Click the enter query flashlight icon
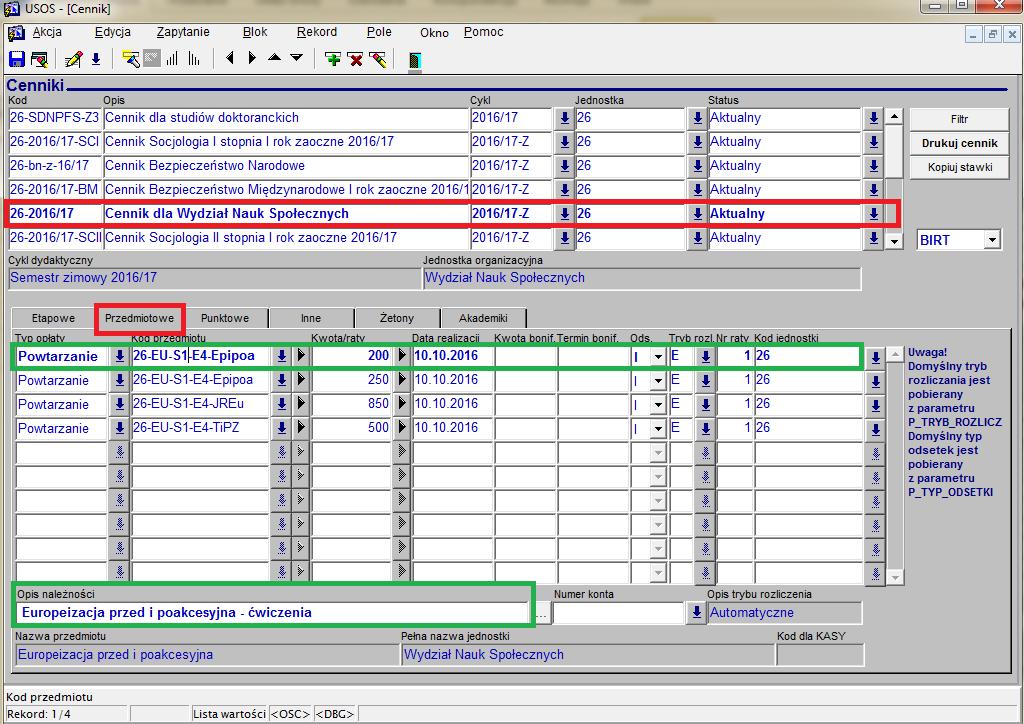 131,59
